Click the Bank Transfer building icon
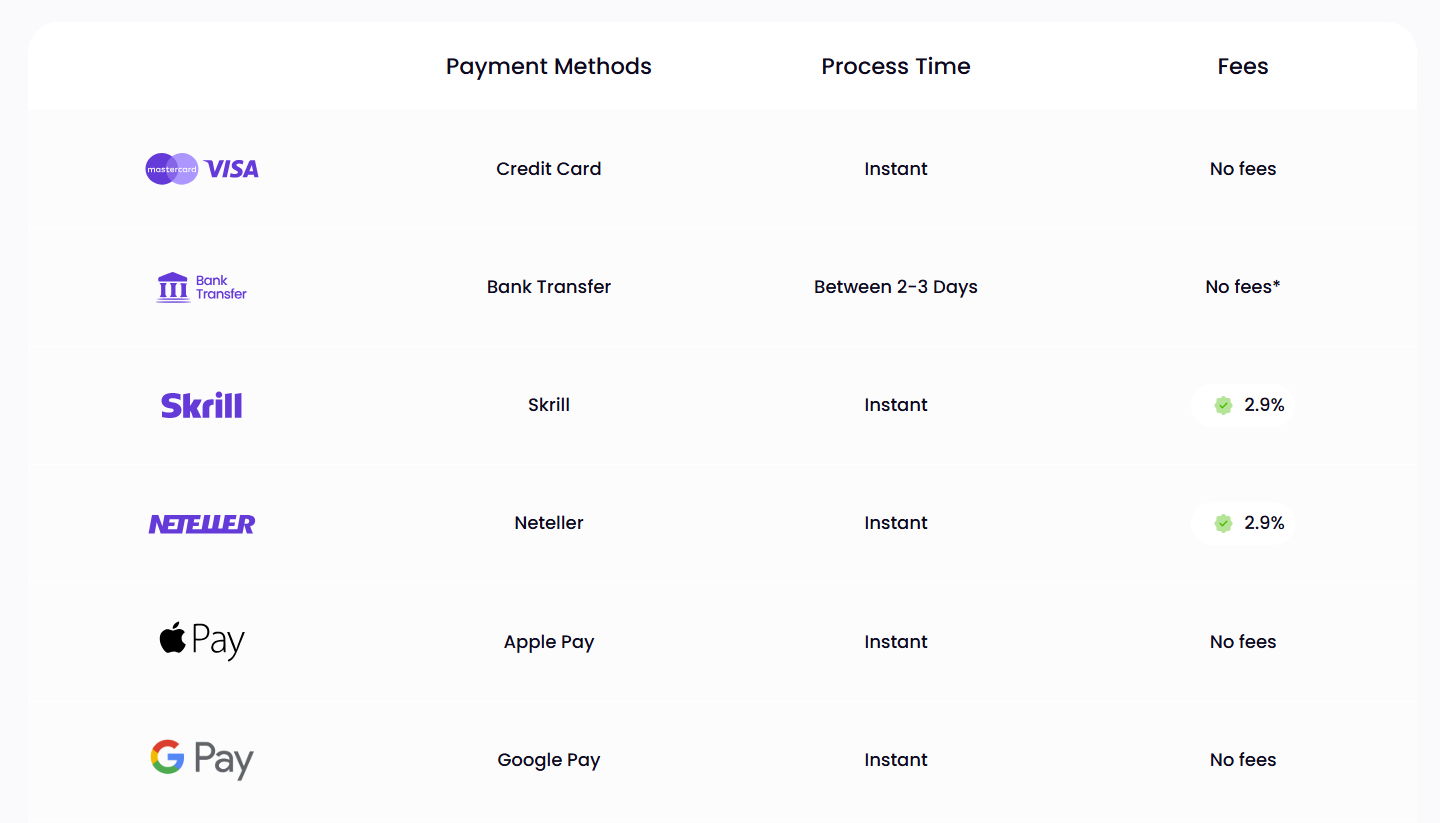This screenshot has height=823, width=1440. tap(173, 287)
